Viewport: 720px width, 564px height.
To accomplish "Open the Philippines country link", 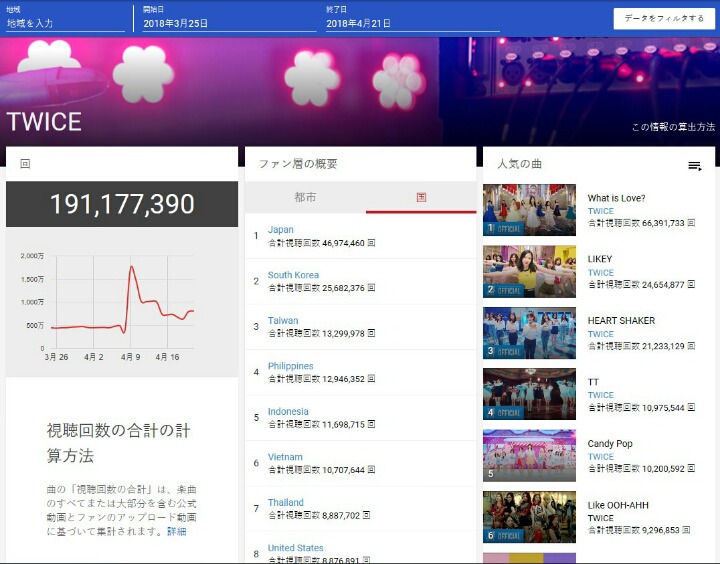I will coord(291,366).
